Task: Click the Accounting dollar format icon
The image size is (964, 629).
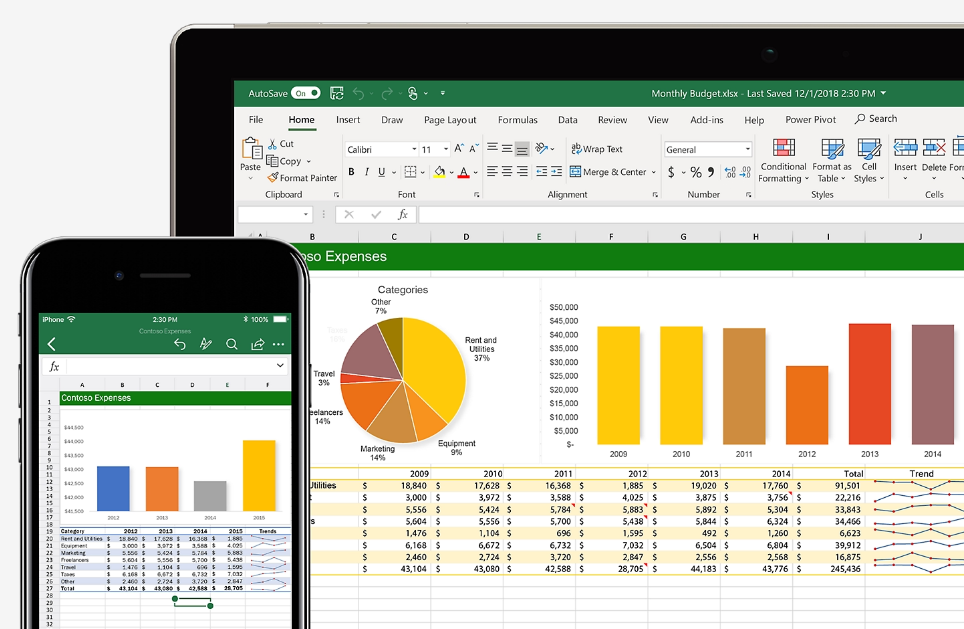Action: (671, 172)
